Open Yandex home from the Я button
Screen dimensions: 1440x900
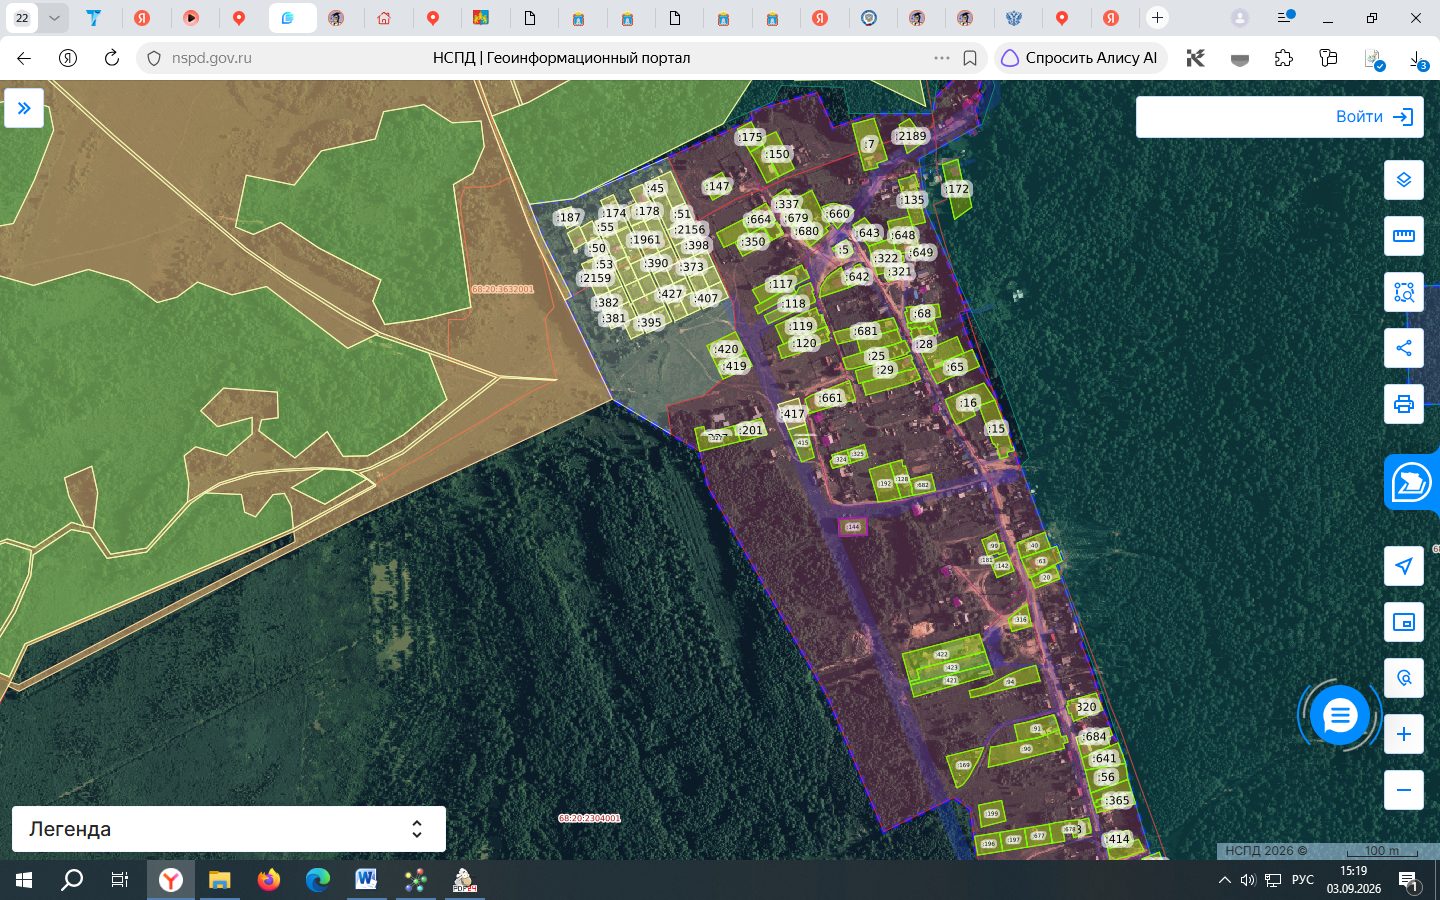68,58
